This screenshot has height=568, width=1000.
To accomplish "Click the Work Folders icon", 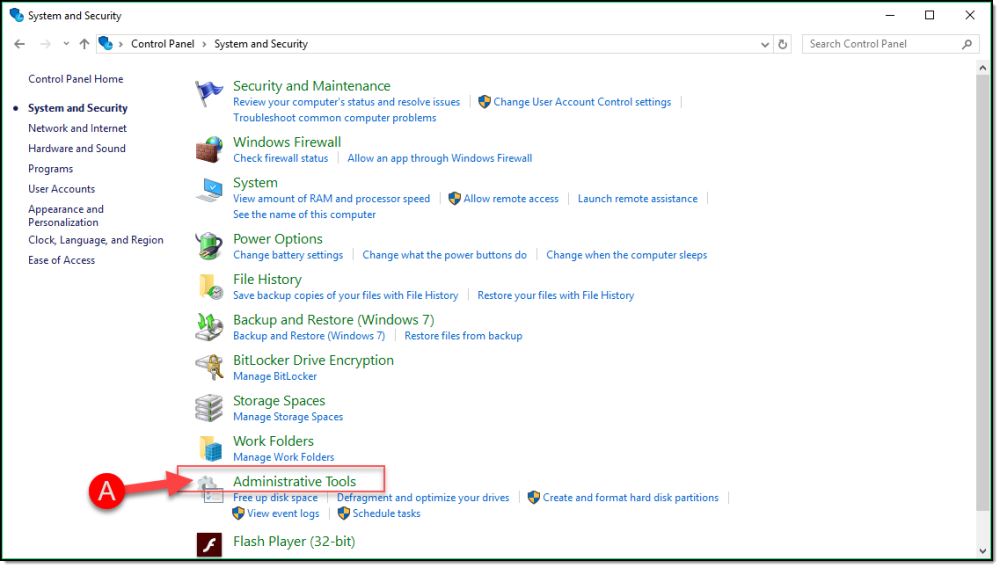I will point(210,449).
